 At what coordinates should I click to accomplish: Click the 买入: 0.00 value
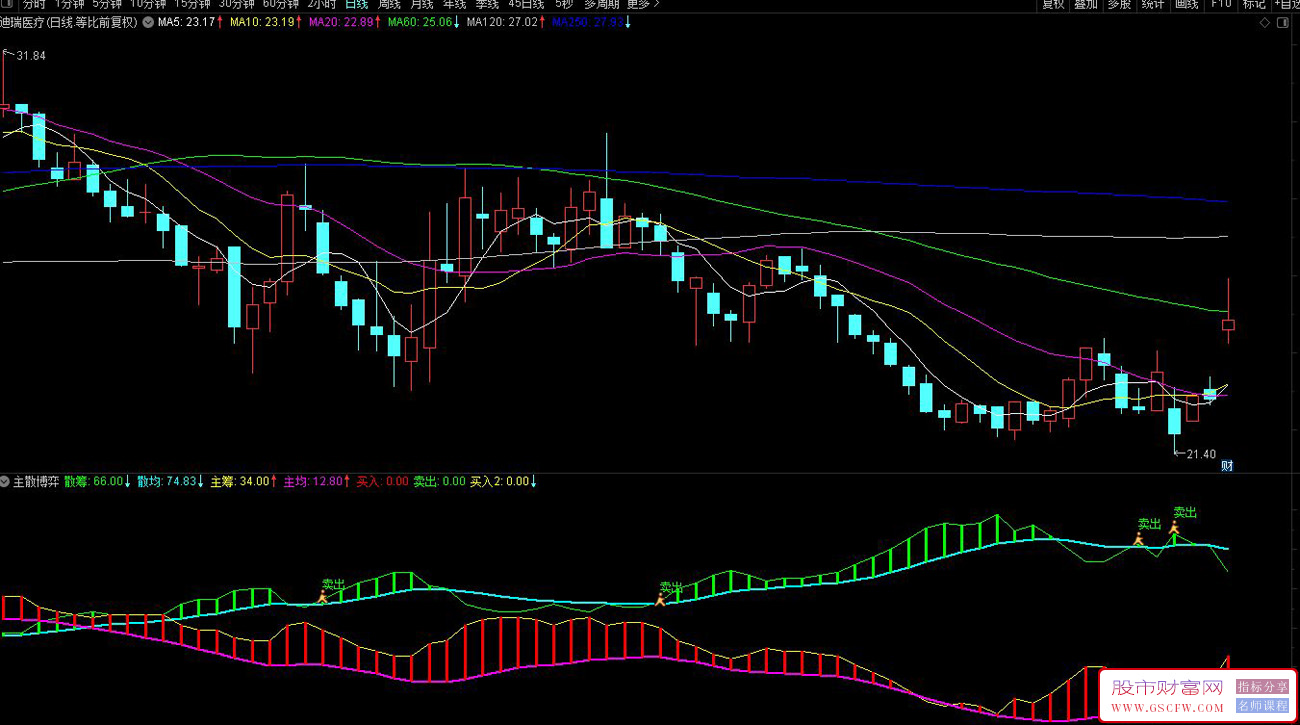(383, 481)
